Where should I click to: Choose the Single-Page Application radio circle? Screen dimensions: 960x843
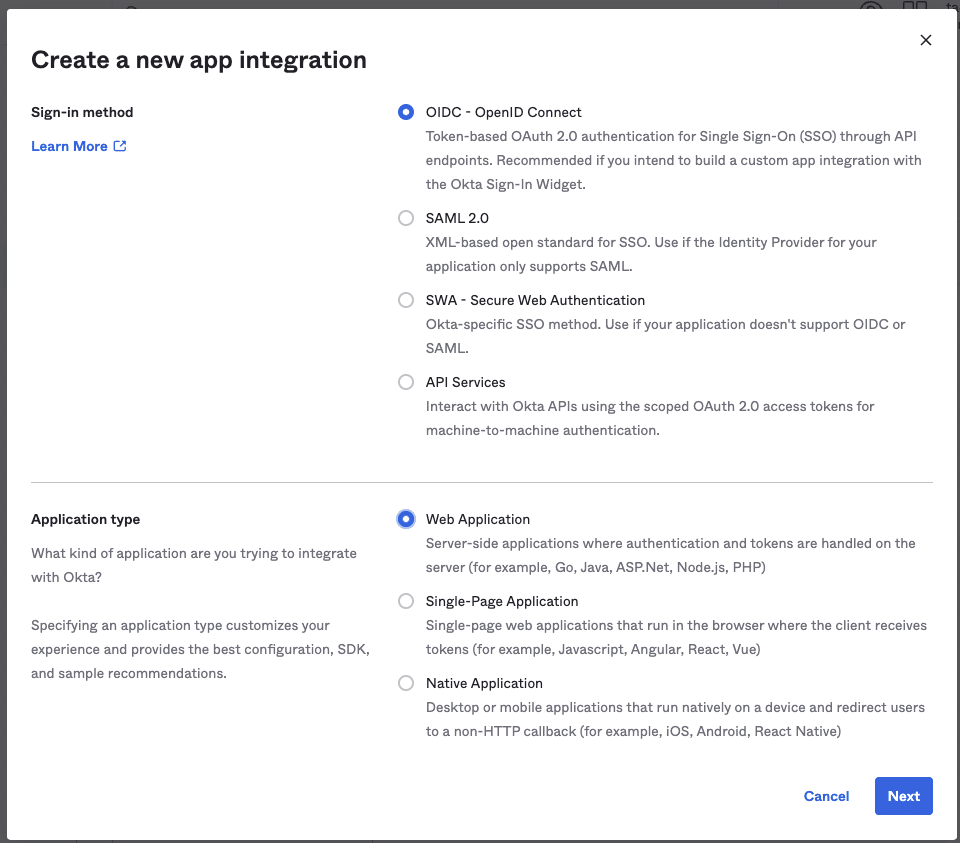point(405,601)
